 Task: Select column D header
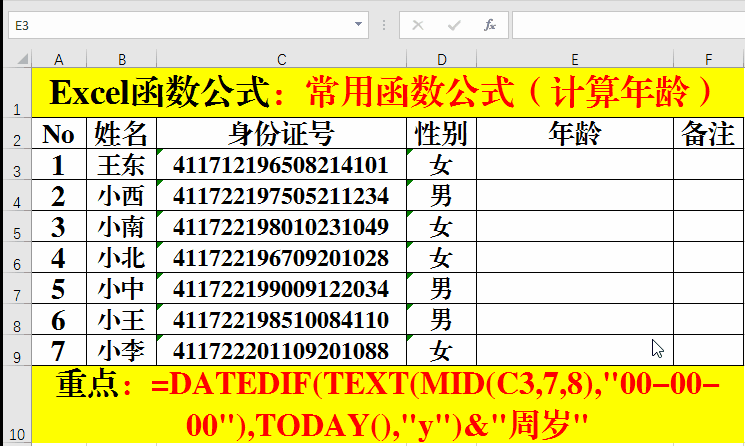441,59
